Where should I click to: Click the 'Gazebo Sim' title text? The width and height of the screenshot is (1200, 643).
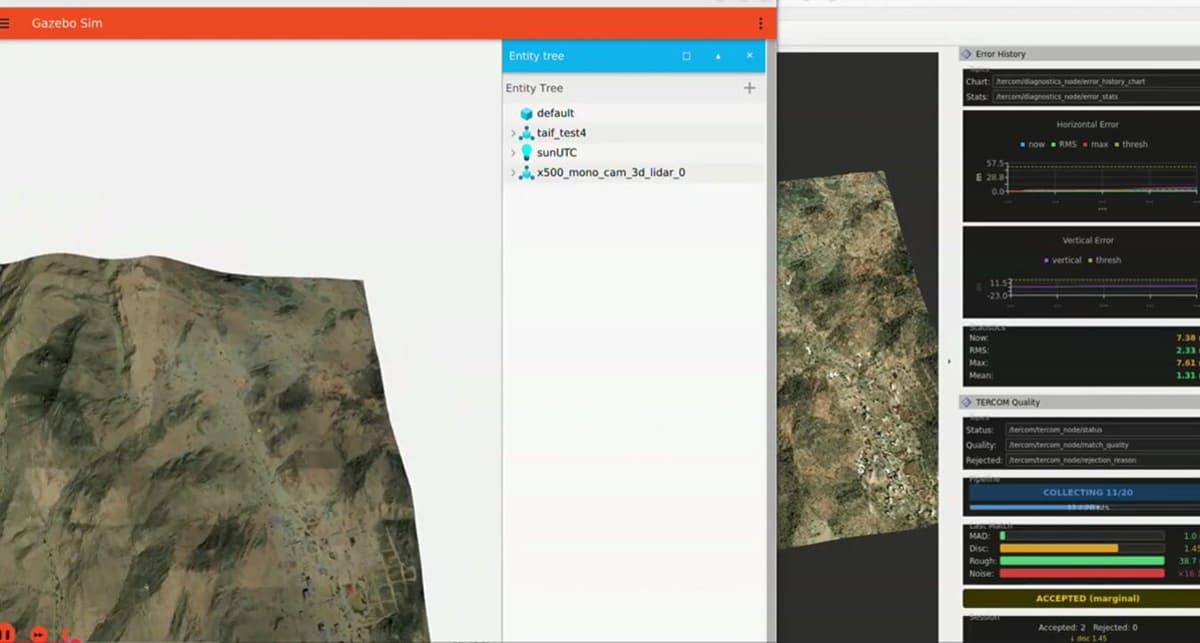[x=67, y=23]
